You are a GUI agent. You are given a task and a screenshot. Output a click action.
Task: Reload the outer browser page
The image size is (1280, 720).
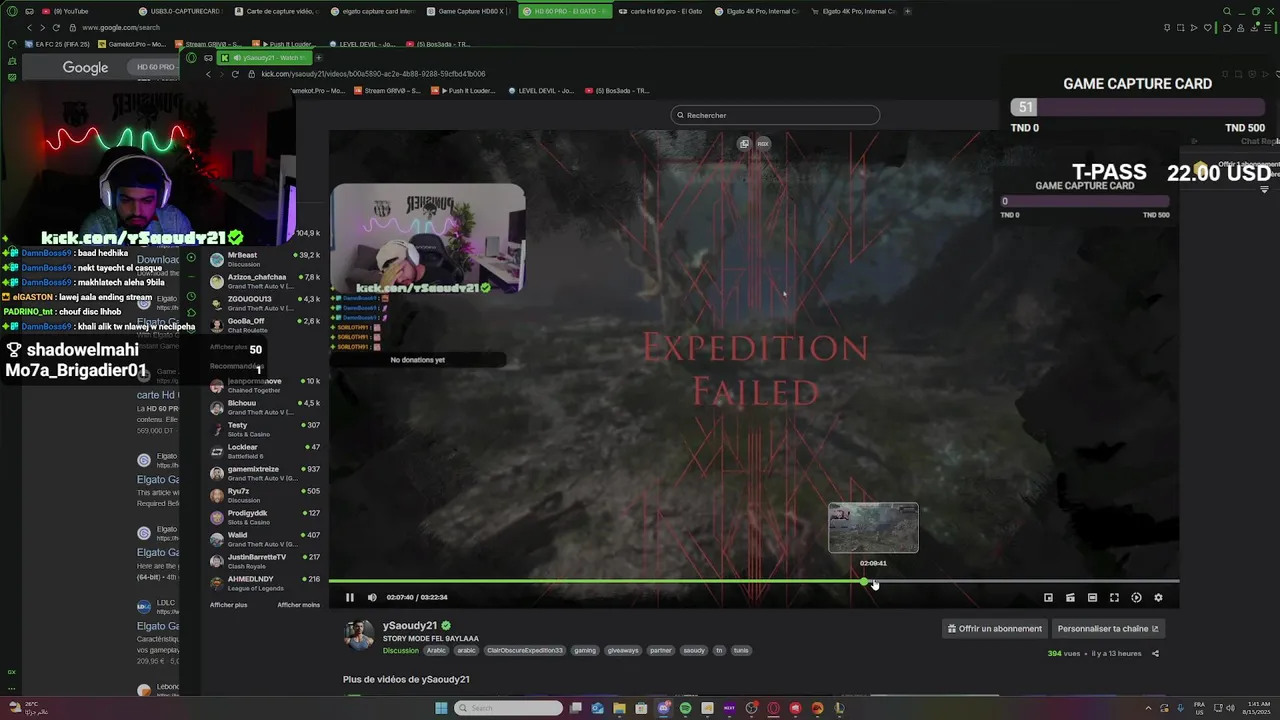tap(56, 28)
